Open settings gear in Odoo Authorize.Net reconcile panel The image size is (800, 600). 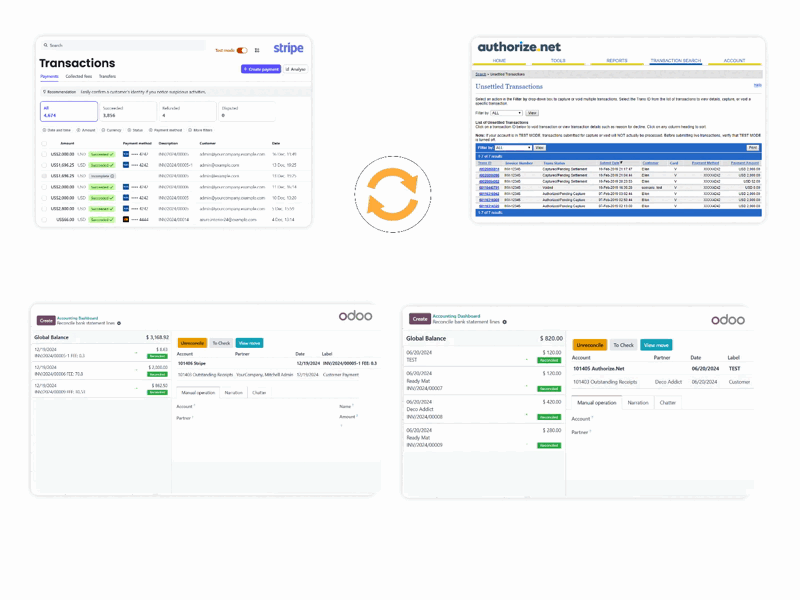click(x=505, y=322)
